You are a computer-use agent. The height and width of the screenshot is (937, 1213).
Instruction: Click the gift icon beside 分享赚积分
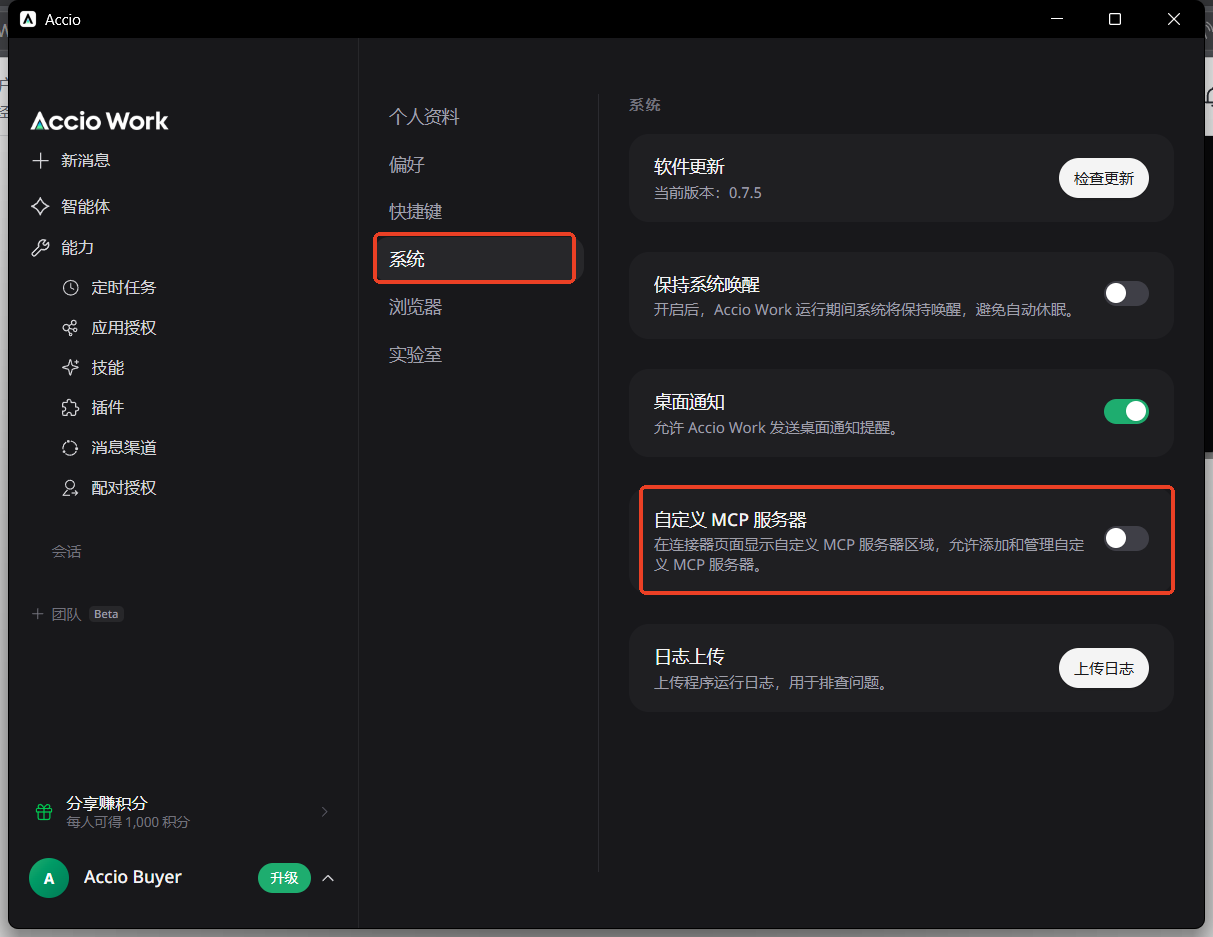tap(44, 812)
